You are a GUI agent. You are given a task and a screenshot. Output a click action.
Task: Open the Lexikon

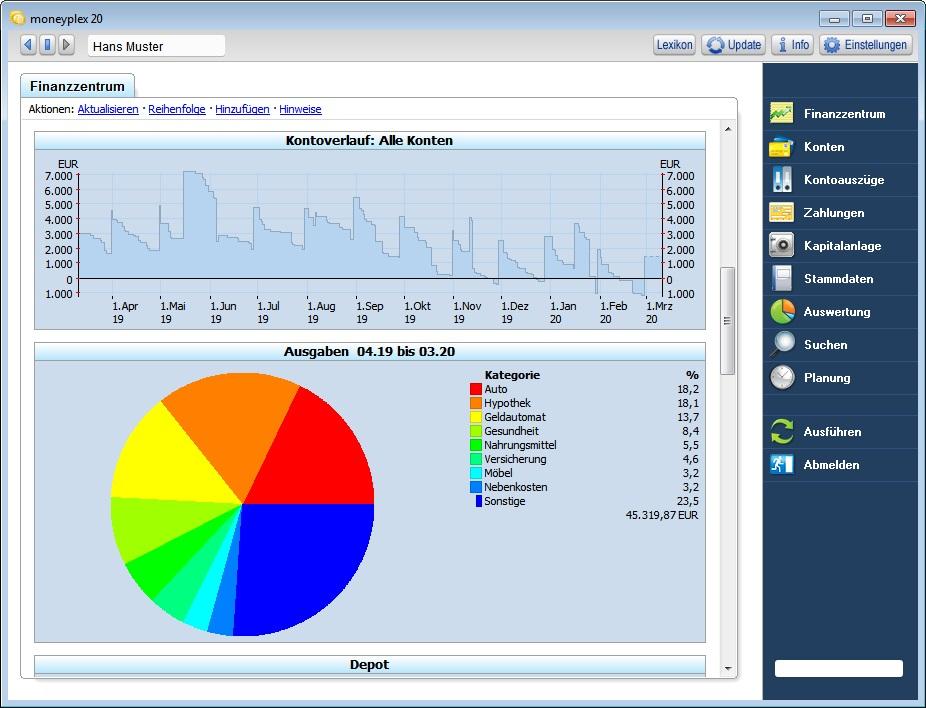tap(674, 44)
